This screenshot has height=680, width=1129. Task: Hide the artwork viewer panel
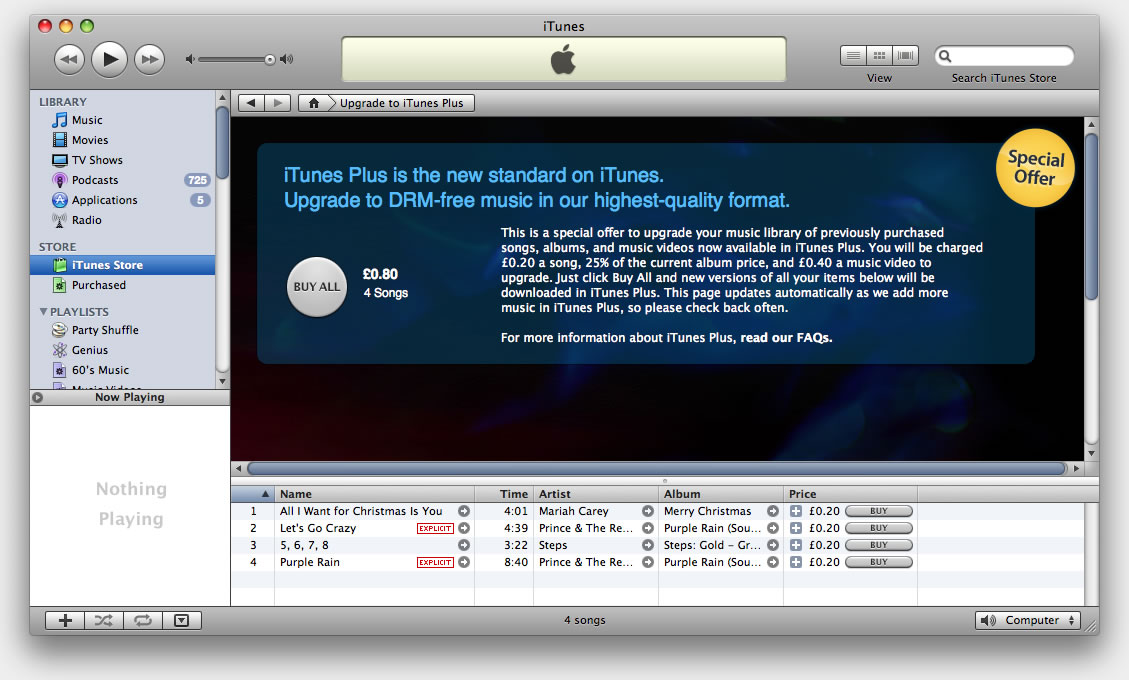[x=181, y=620]
